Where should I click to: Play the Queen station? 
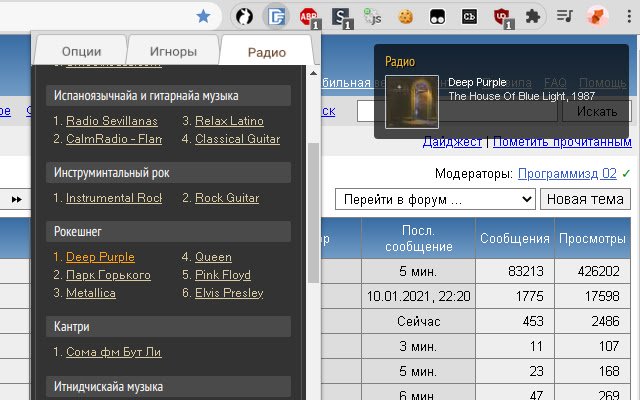pos(213,257)
